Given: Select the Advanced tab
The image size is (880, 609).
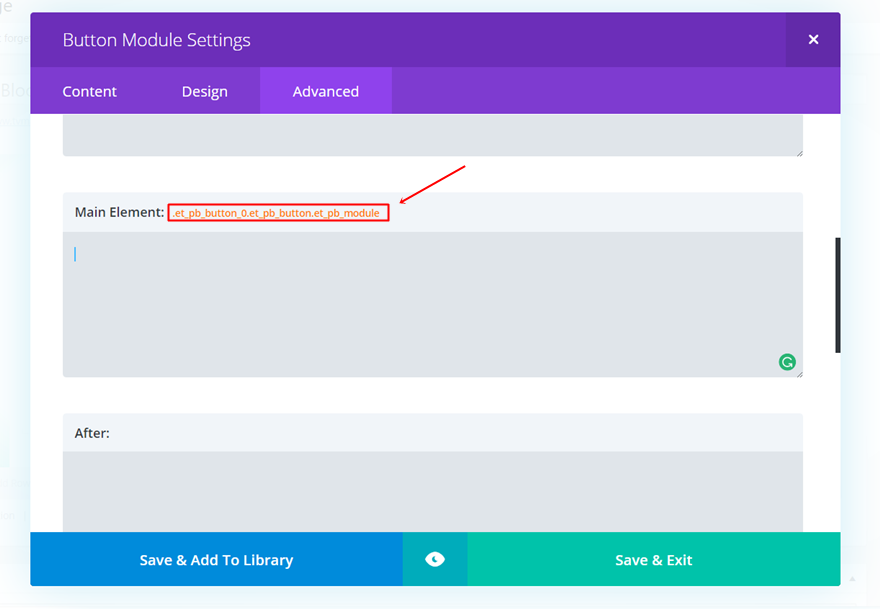Looking at the screenshot, I should [x=326, y=91].
